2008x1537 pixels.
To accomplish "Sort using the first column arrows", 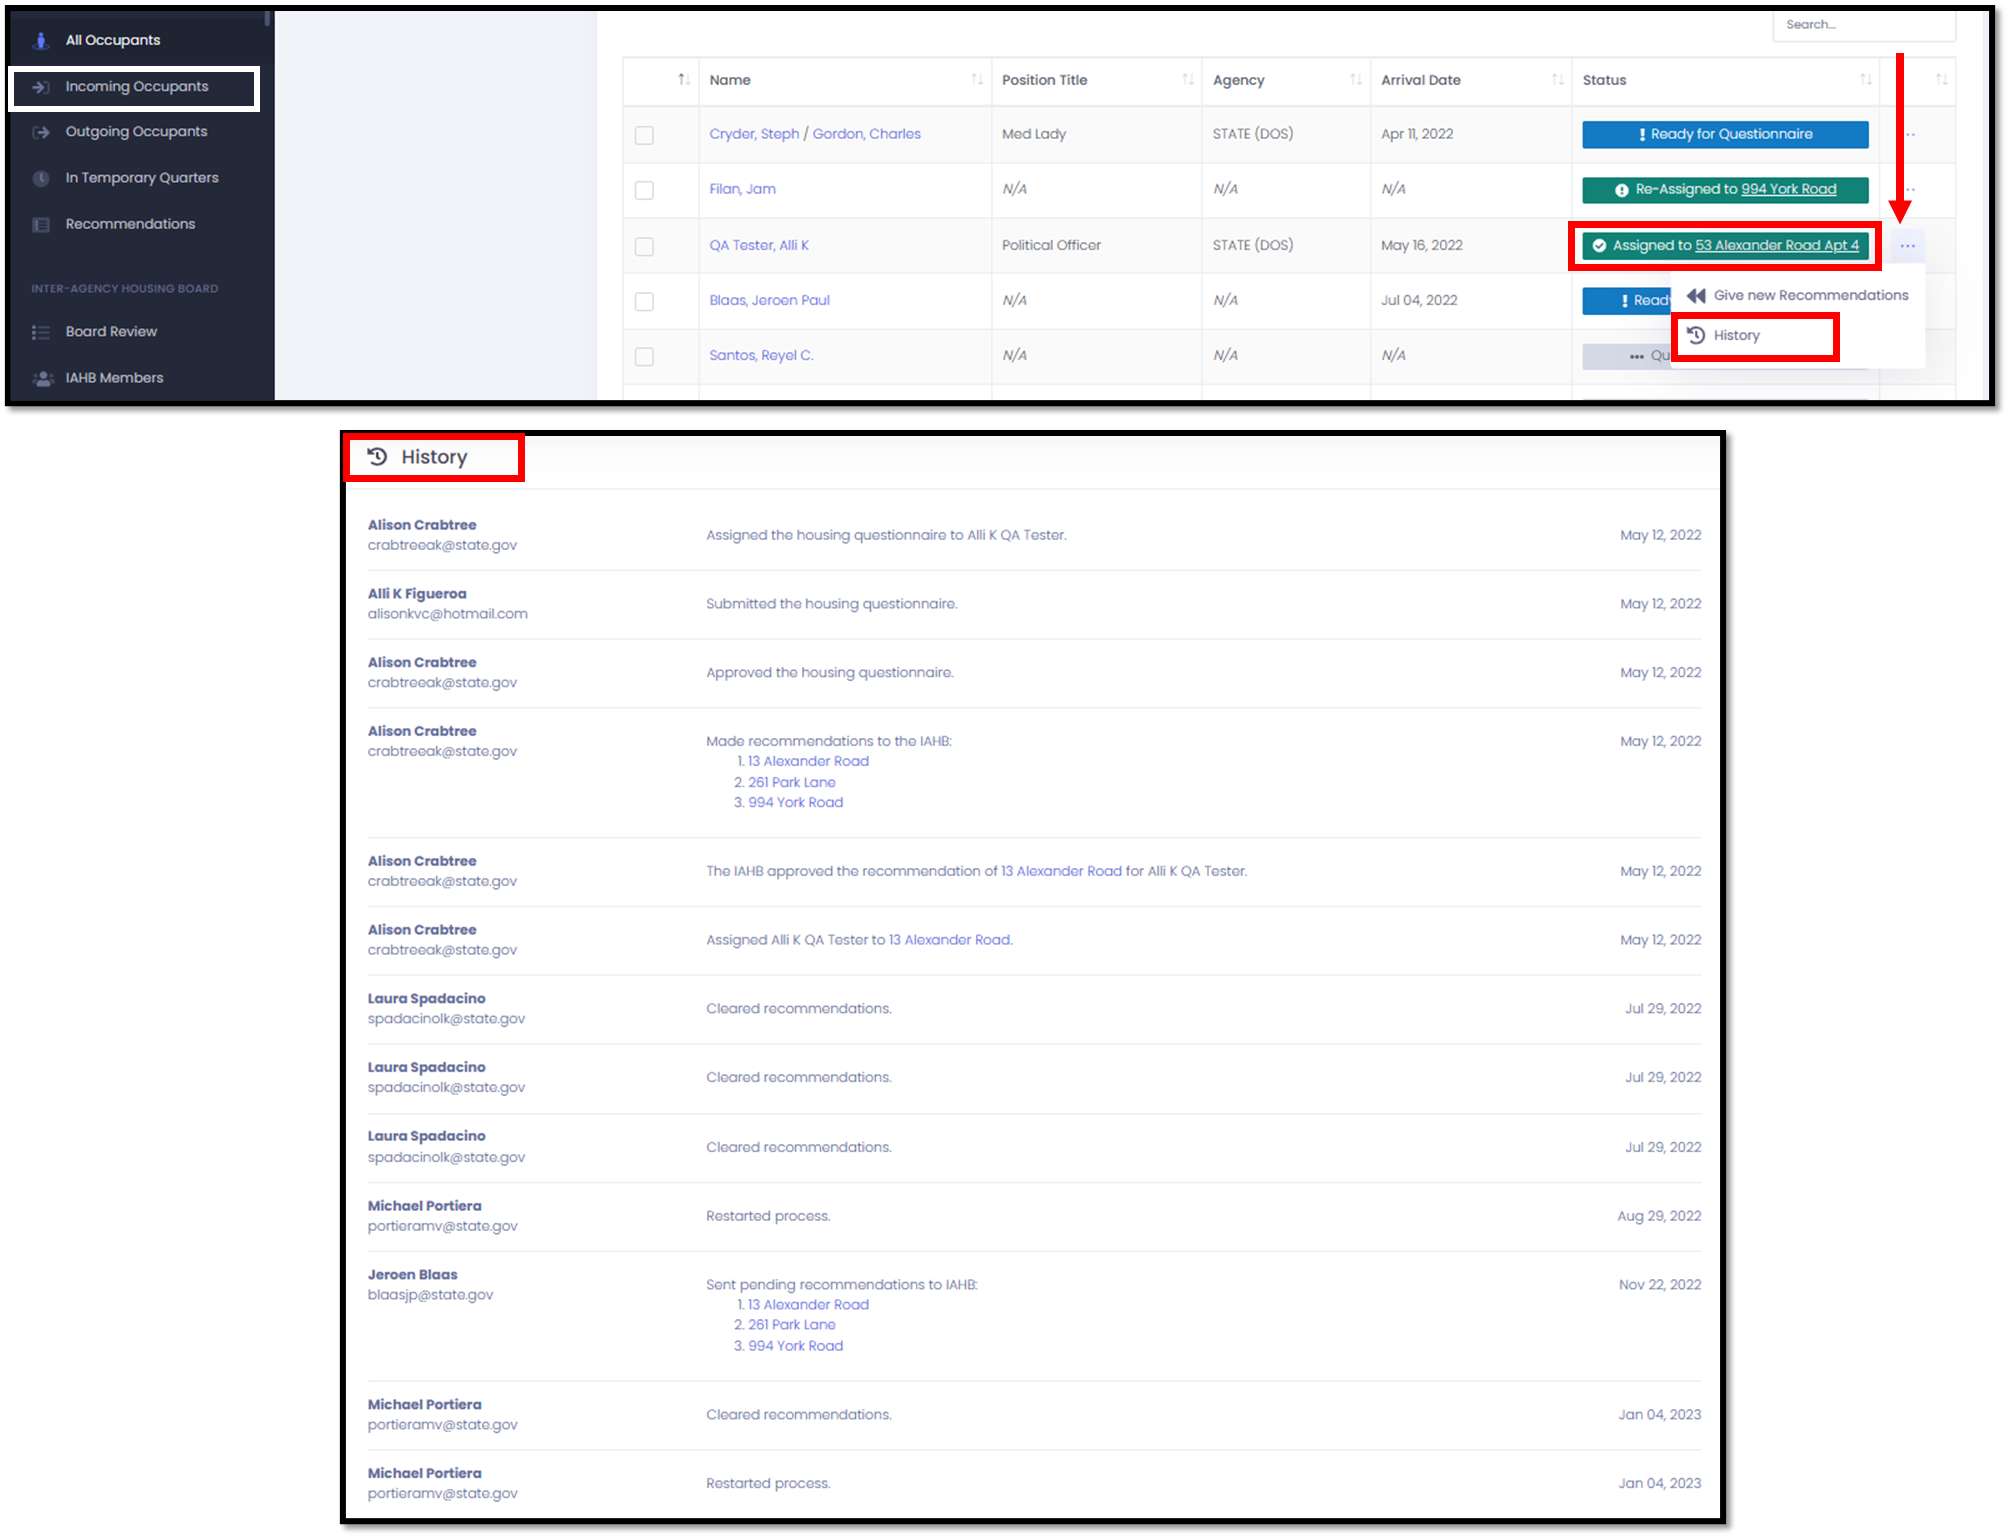I will pyautogui.click(x=684, y=80).
